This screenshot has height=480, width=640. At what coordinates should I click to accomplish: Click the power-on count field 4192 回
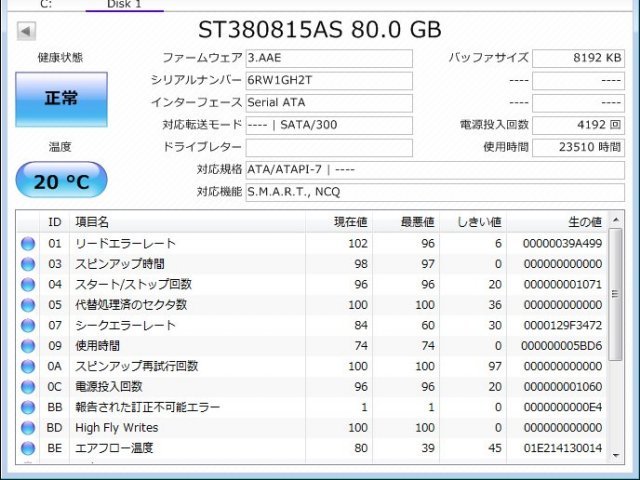coord(578,125)
